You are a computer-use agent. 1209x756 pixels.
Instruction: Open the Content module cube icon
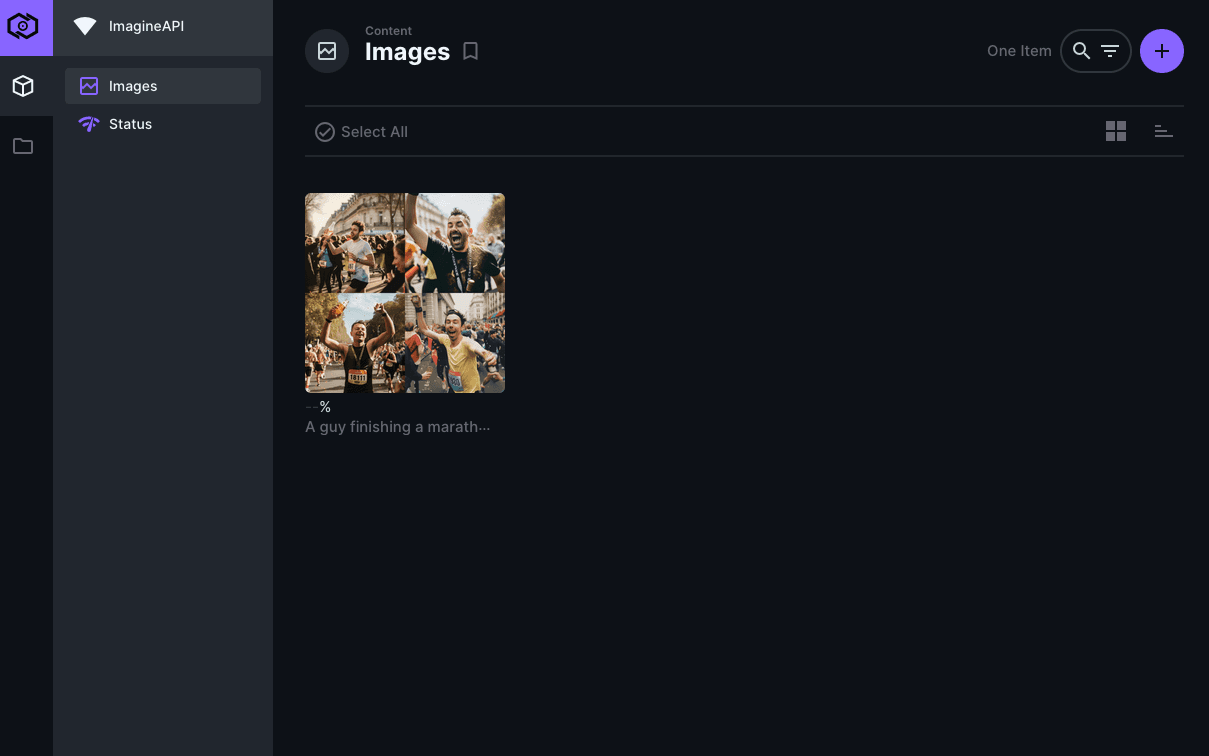coord(23,87)
